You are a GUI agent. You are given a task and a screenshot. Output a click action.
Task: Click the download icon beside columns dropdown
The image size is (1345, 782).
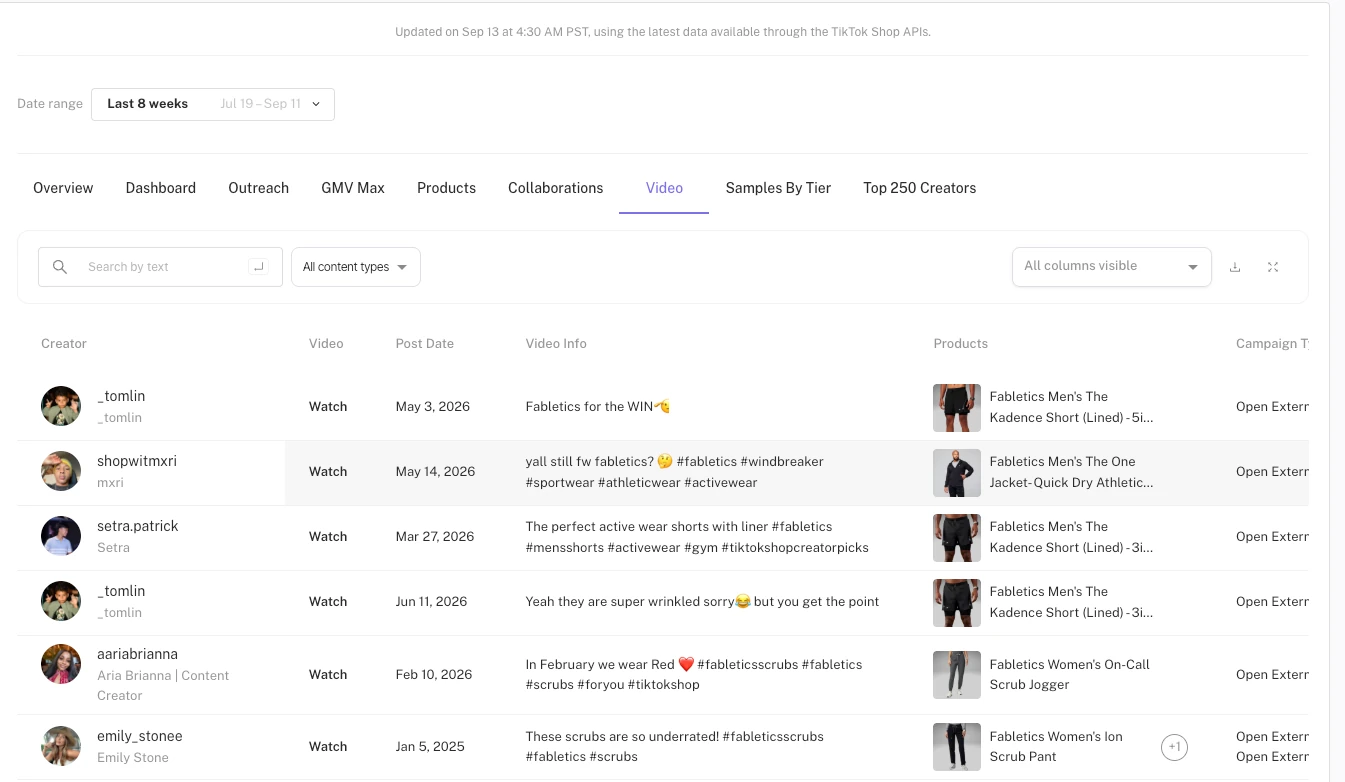[1235, 267]
